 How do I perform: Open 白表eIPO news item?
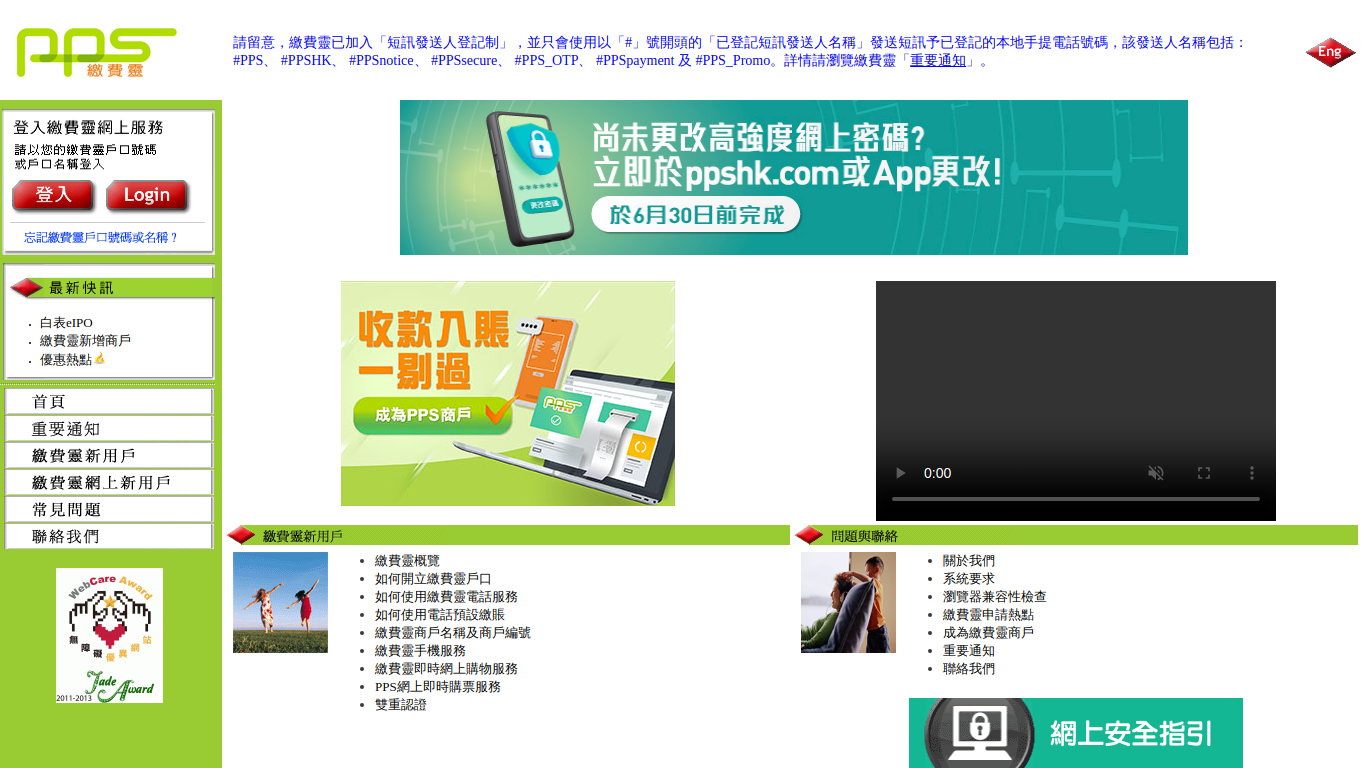click(x=66, y=323)
